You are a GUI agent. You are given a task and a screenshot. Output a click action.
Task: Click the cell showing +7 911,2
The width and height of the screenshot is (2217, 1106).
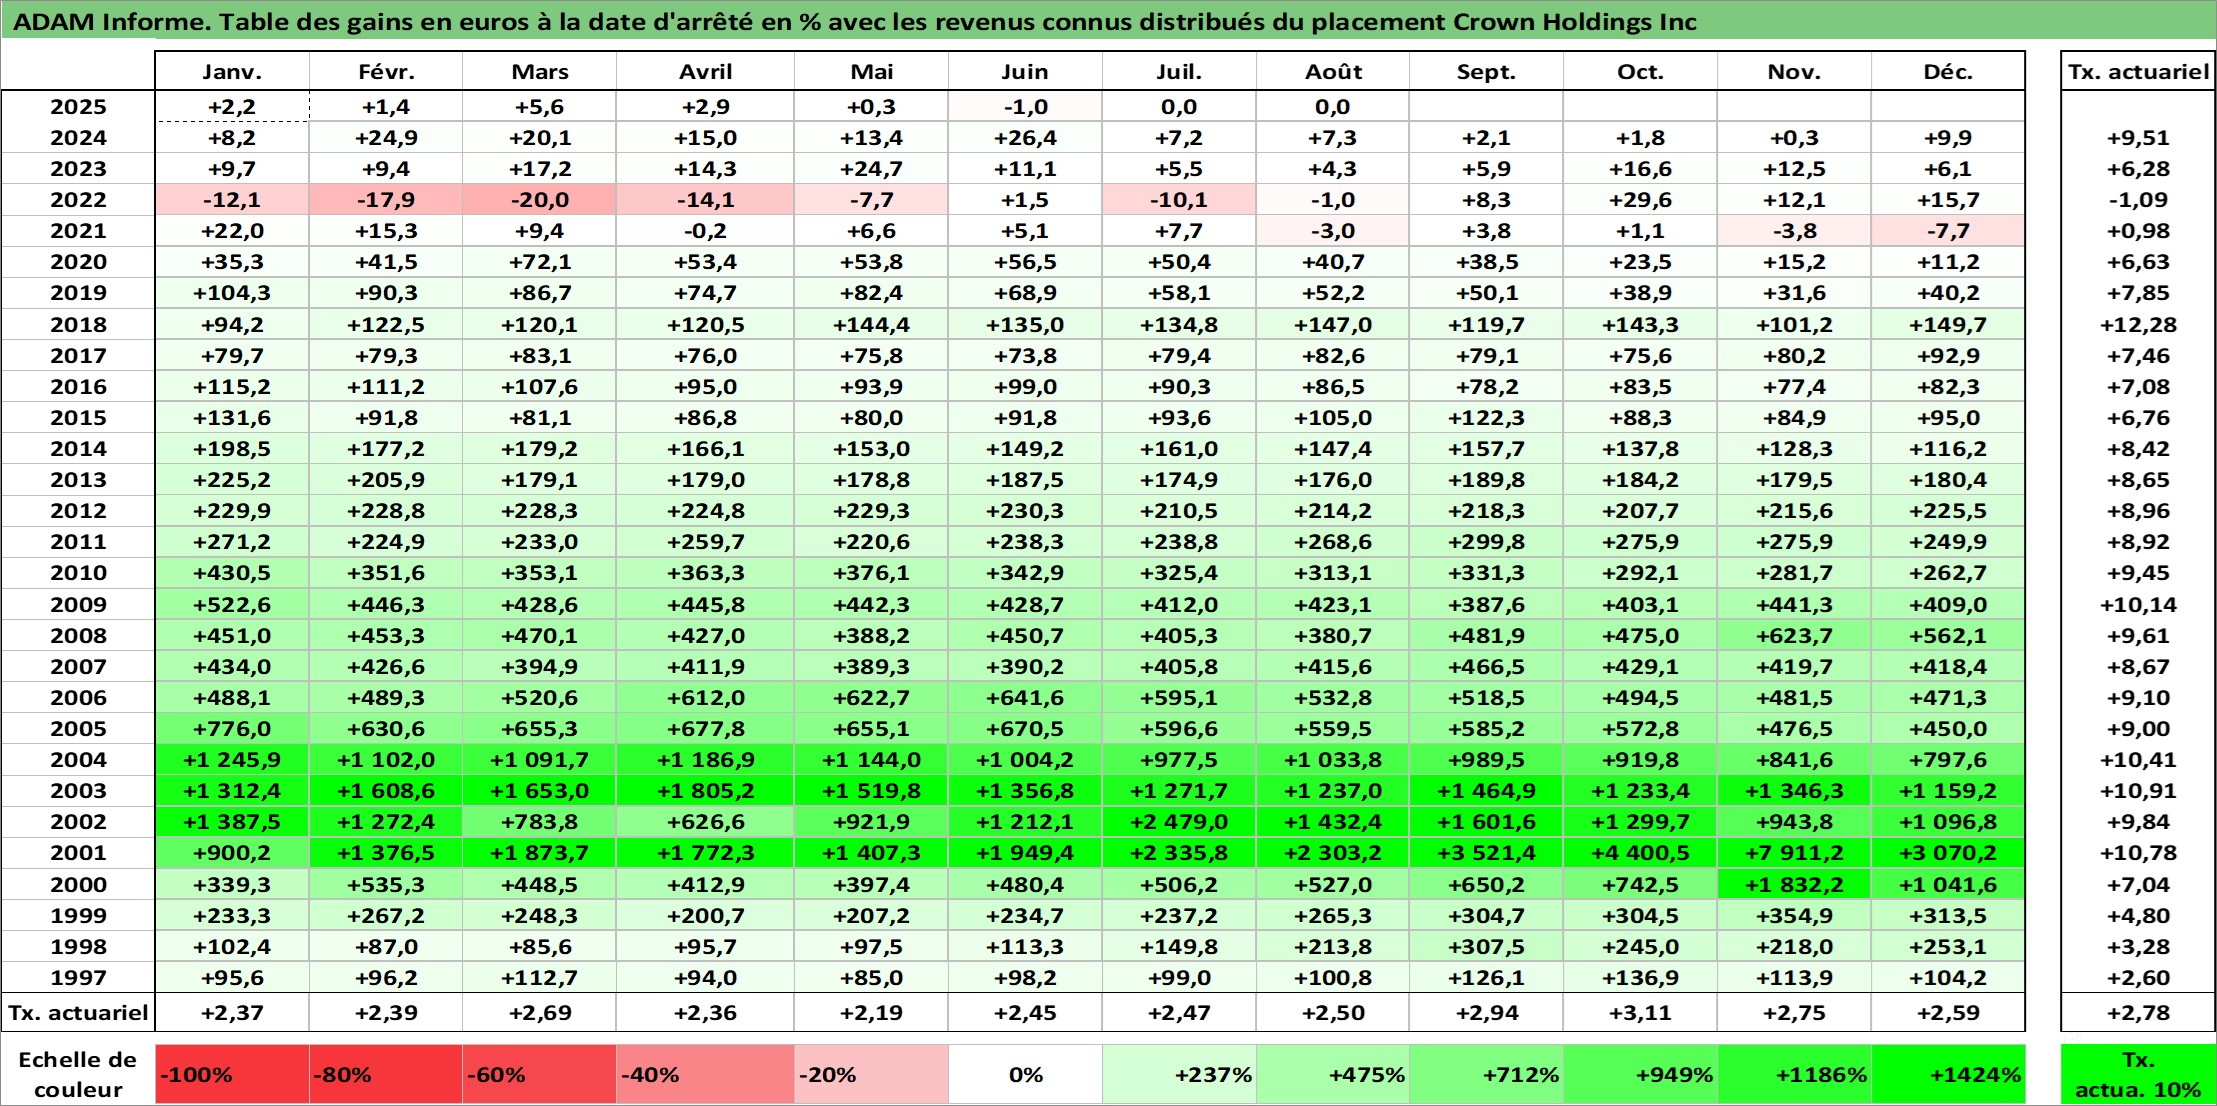(x=1794, y=853)
